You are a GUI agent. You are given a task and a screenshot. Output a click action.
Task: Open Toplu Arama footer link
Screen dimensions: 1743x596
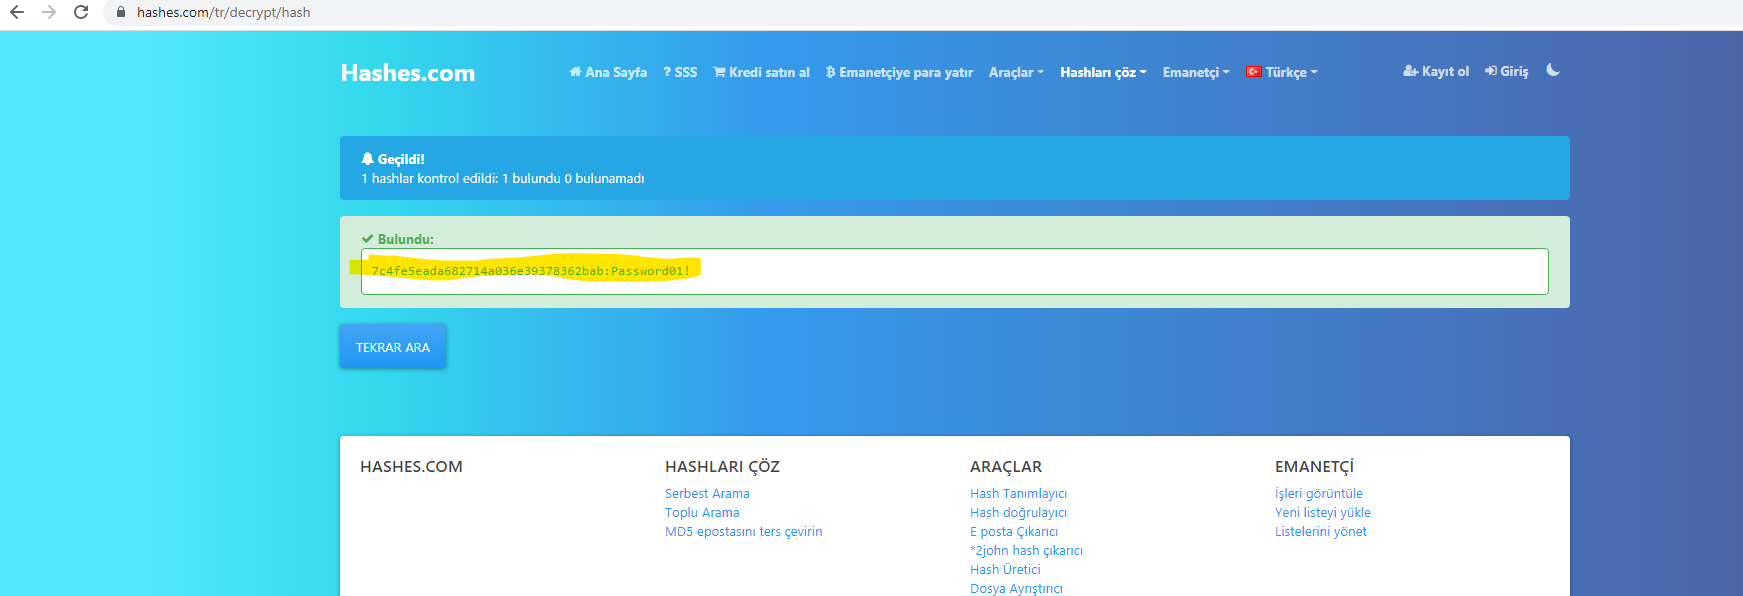click(x=702, y=512)
